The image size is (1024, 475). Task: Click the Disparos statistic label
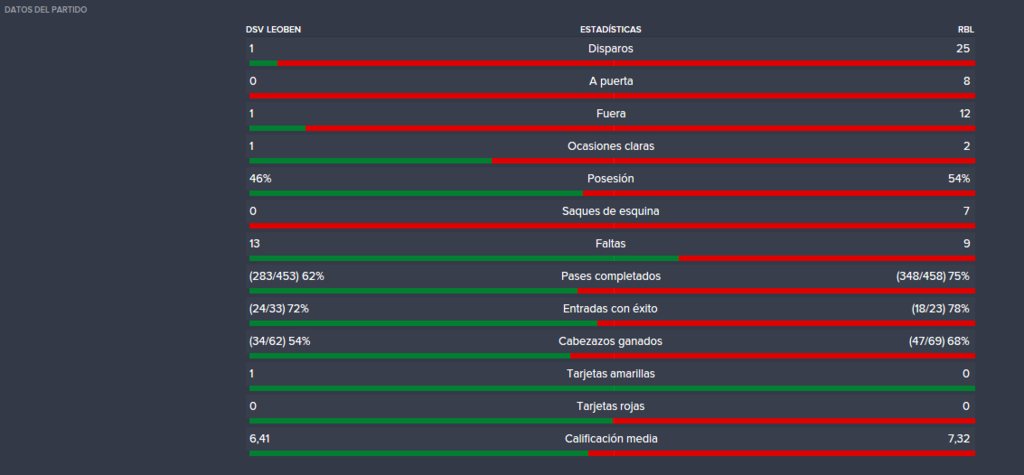pyautogui.click(x=611, y=48)
